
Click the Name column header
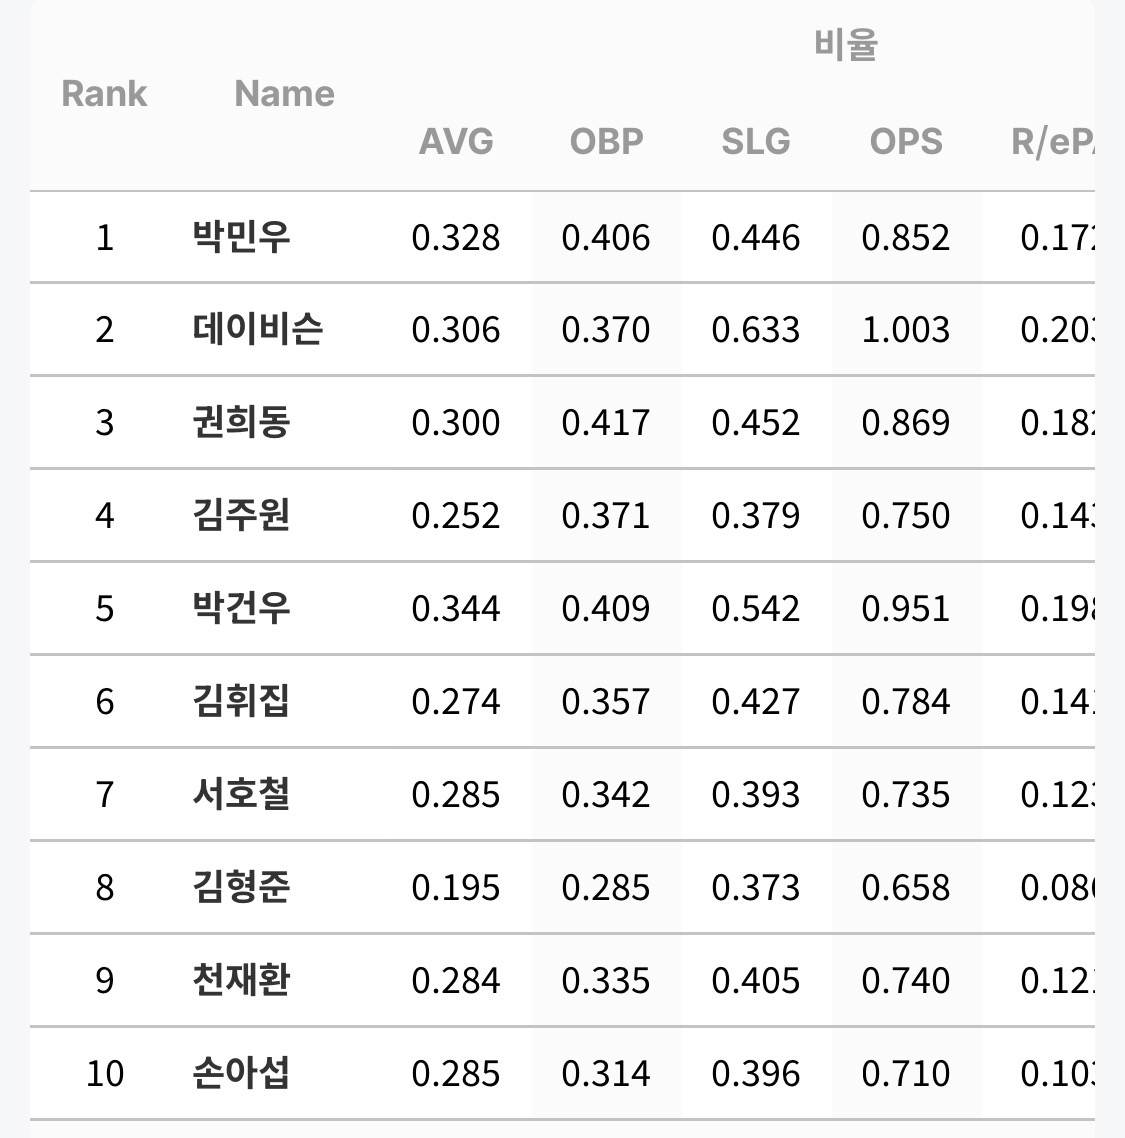click(284, 94)
